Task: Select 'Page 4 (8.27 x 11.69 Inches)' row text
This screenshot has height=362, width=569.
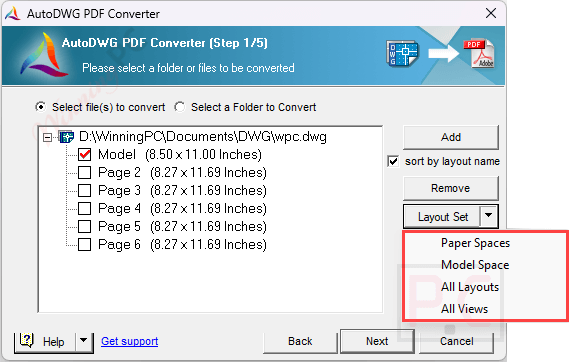Action: 182,209
